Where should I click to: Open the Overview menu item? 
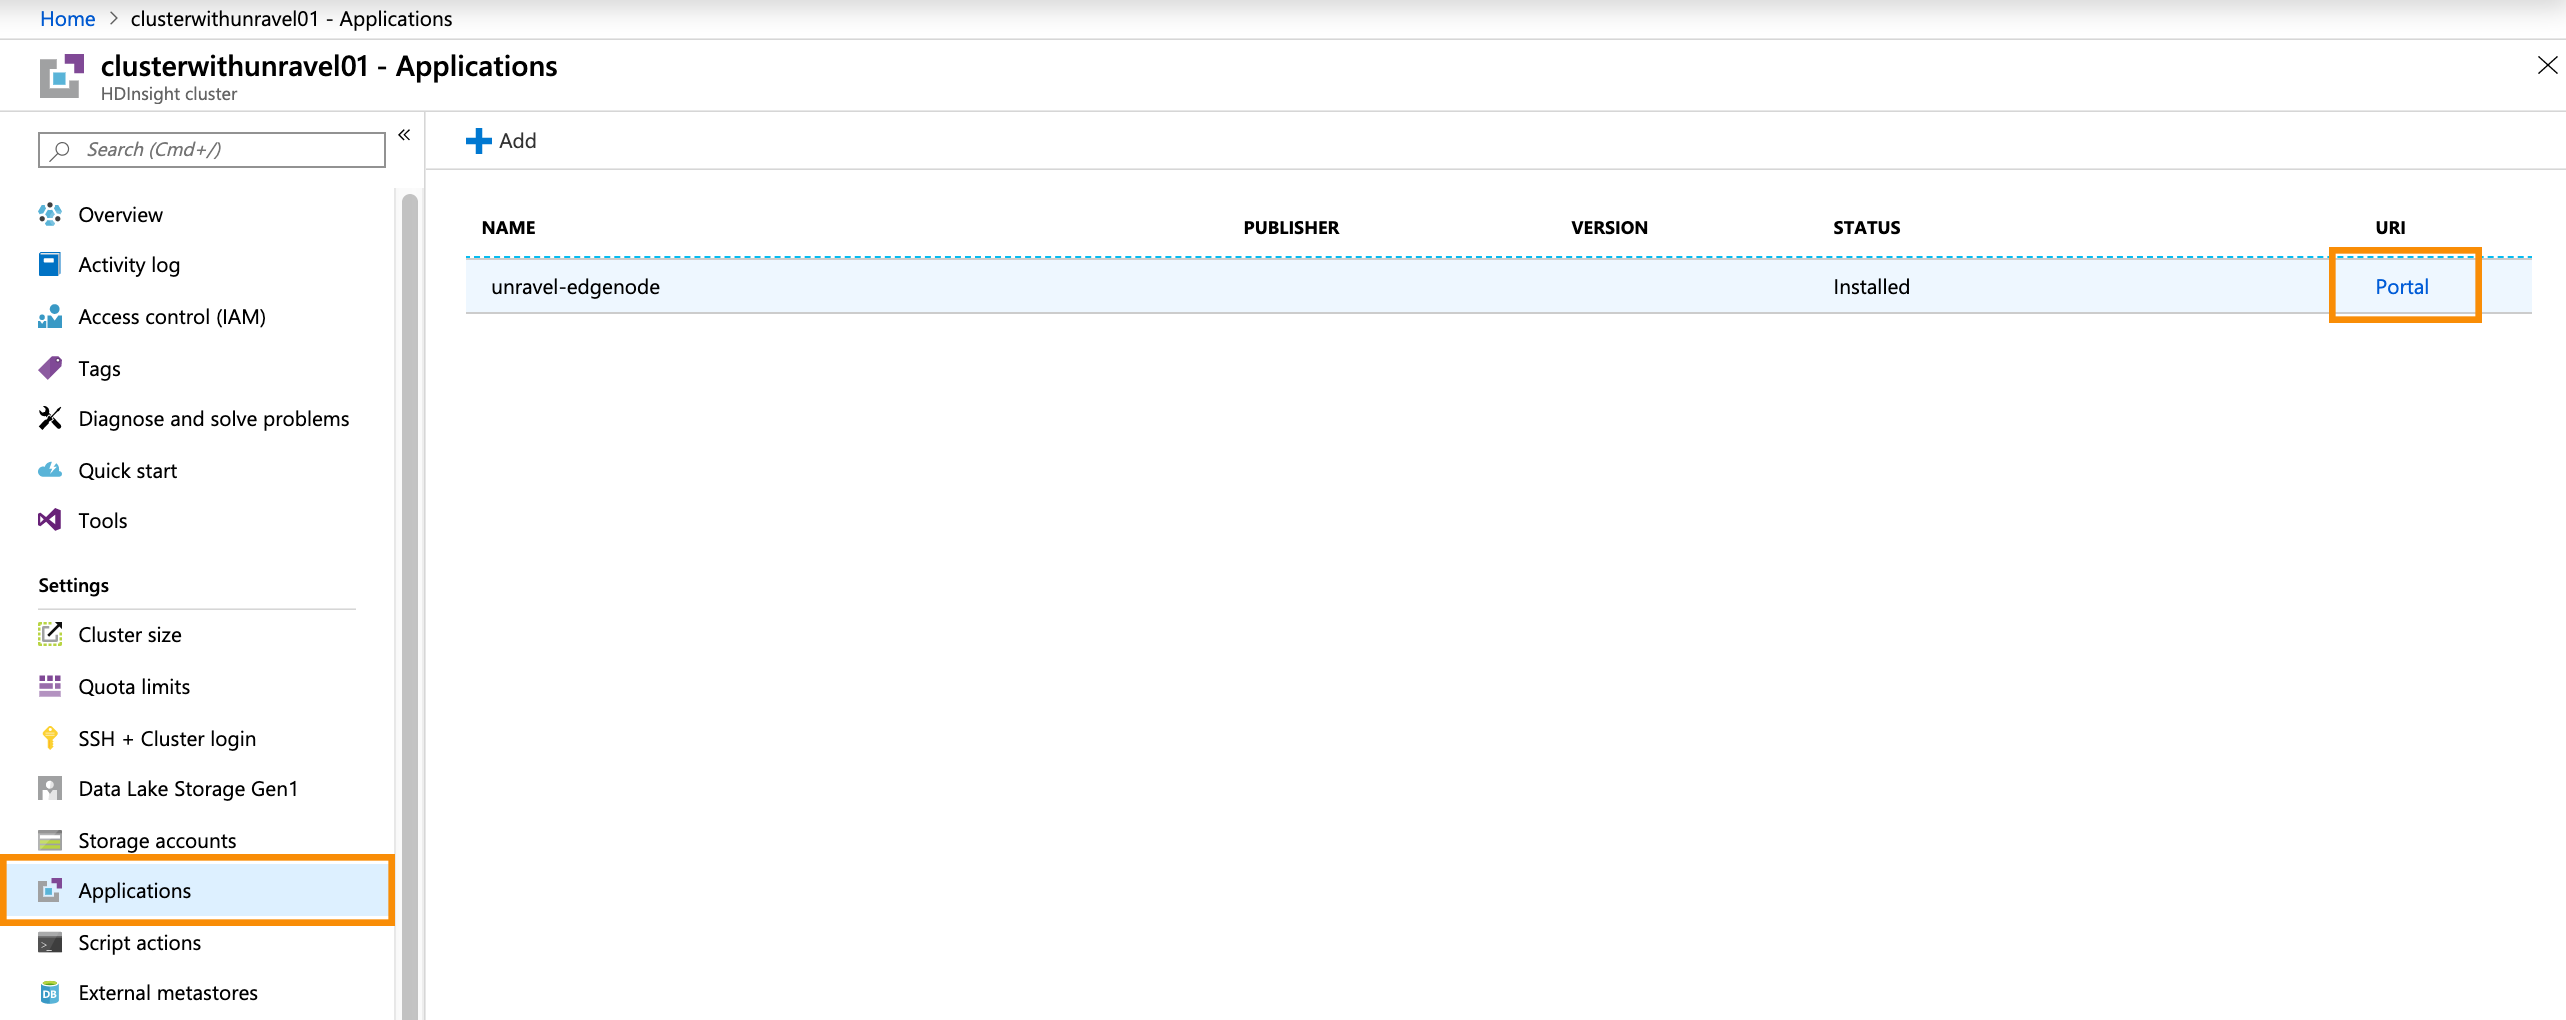[x=120, y=215]
